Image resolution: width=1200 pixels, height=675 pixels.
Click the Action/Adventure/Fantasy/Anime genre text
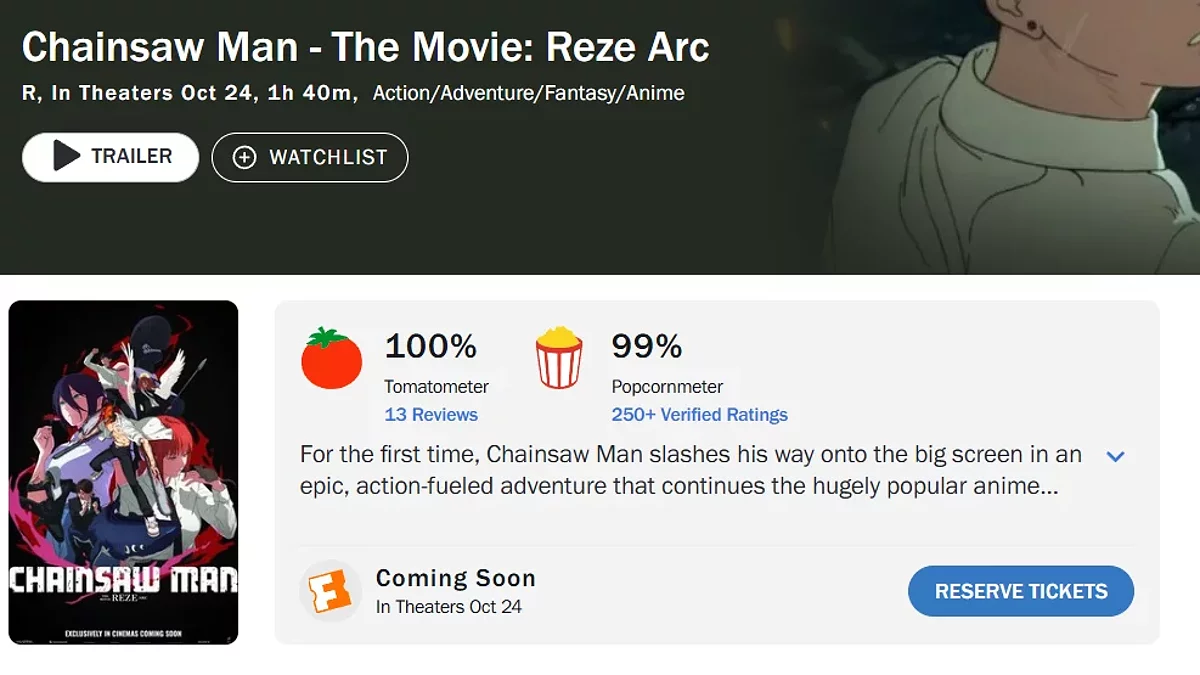click(x=528, y=93)
